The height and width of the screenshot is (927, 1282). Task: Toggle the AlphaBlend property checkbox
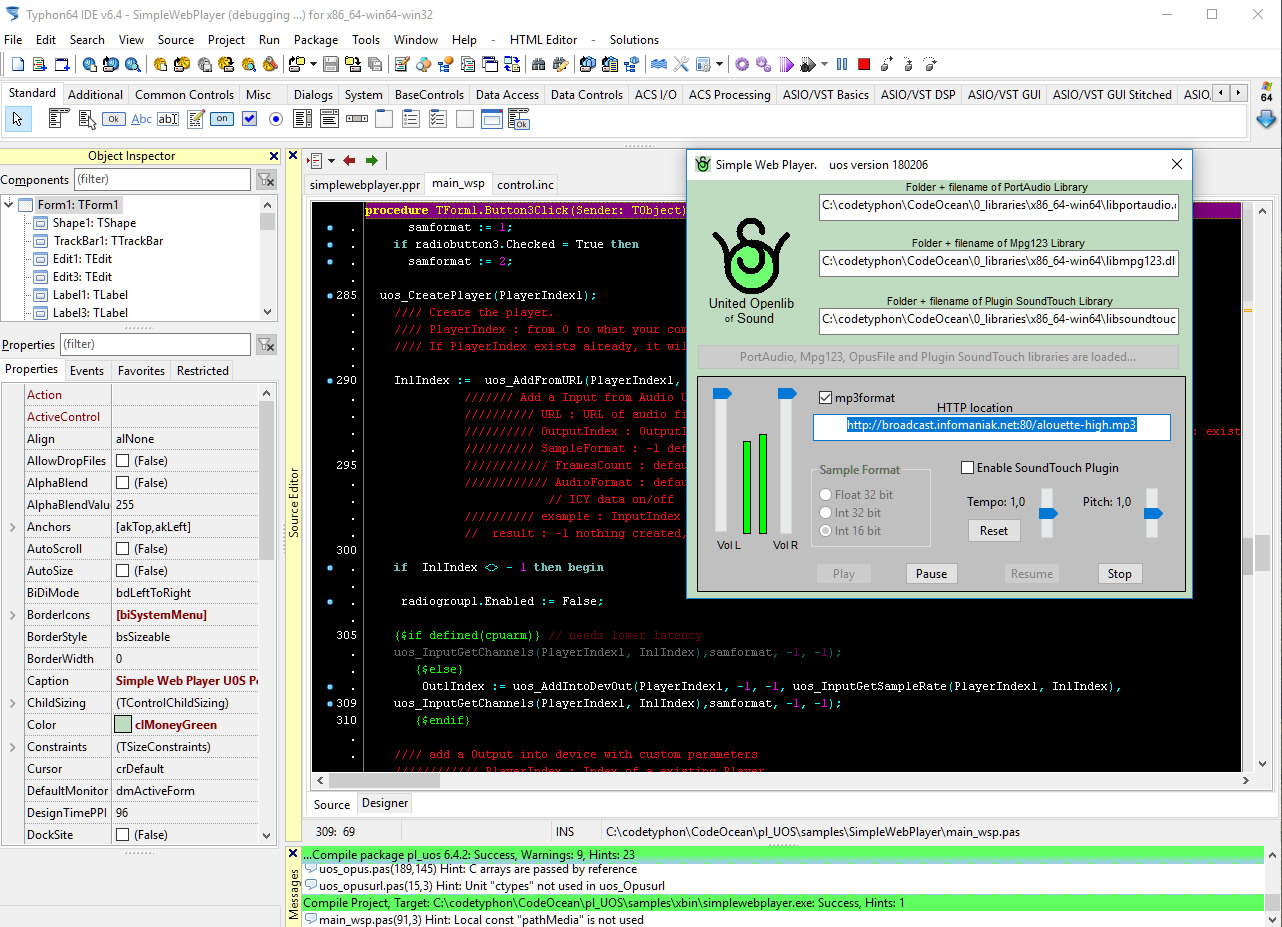coord(123,483)
